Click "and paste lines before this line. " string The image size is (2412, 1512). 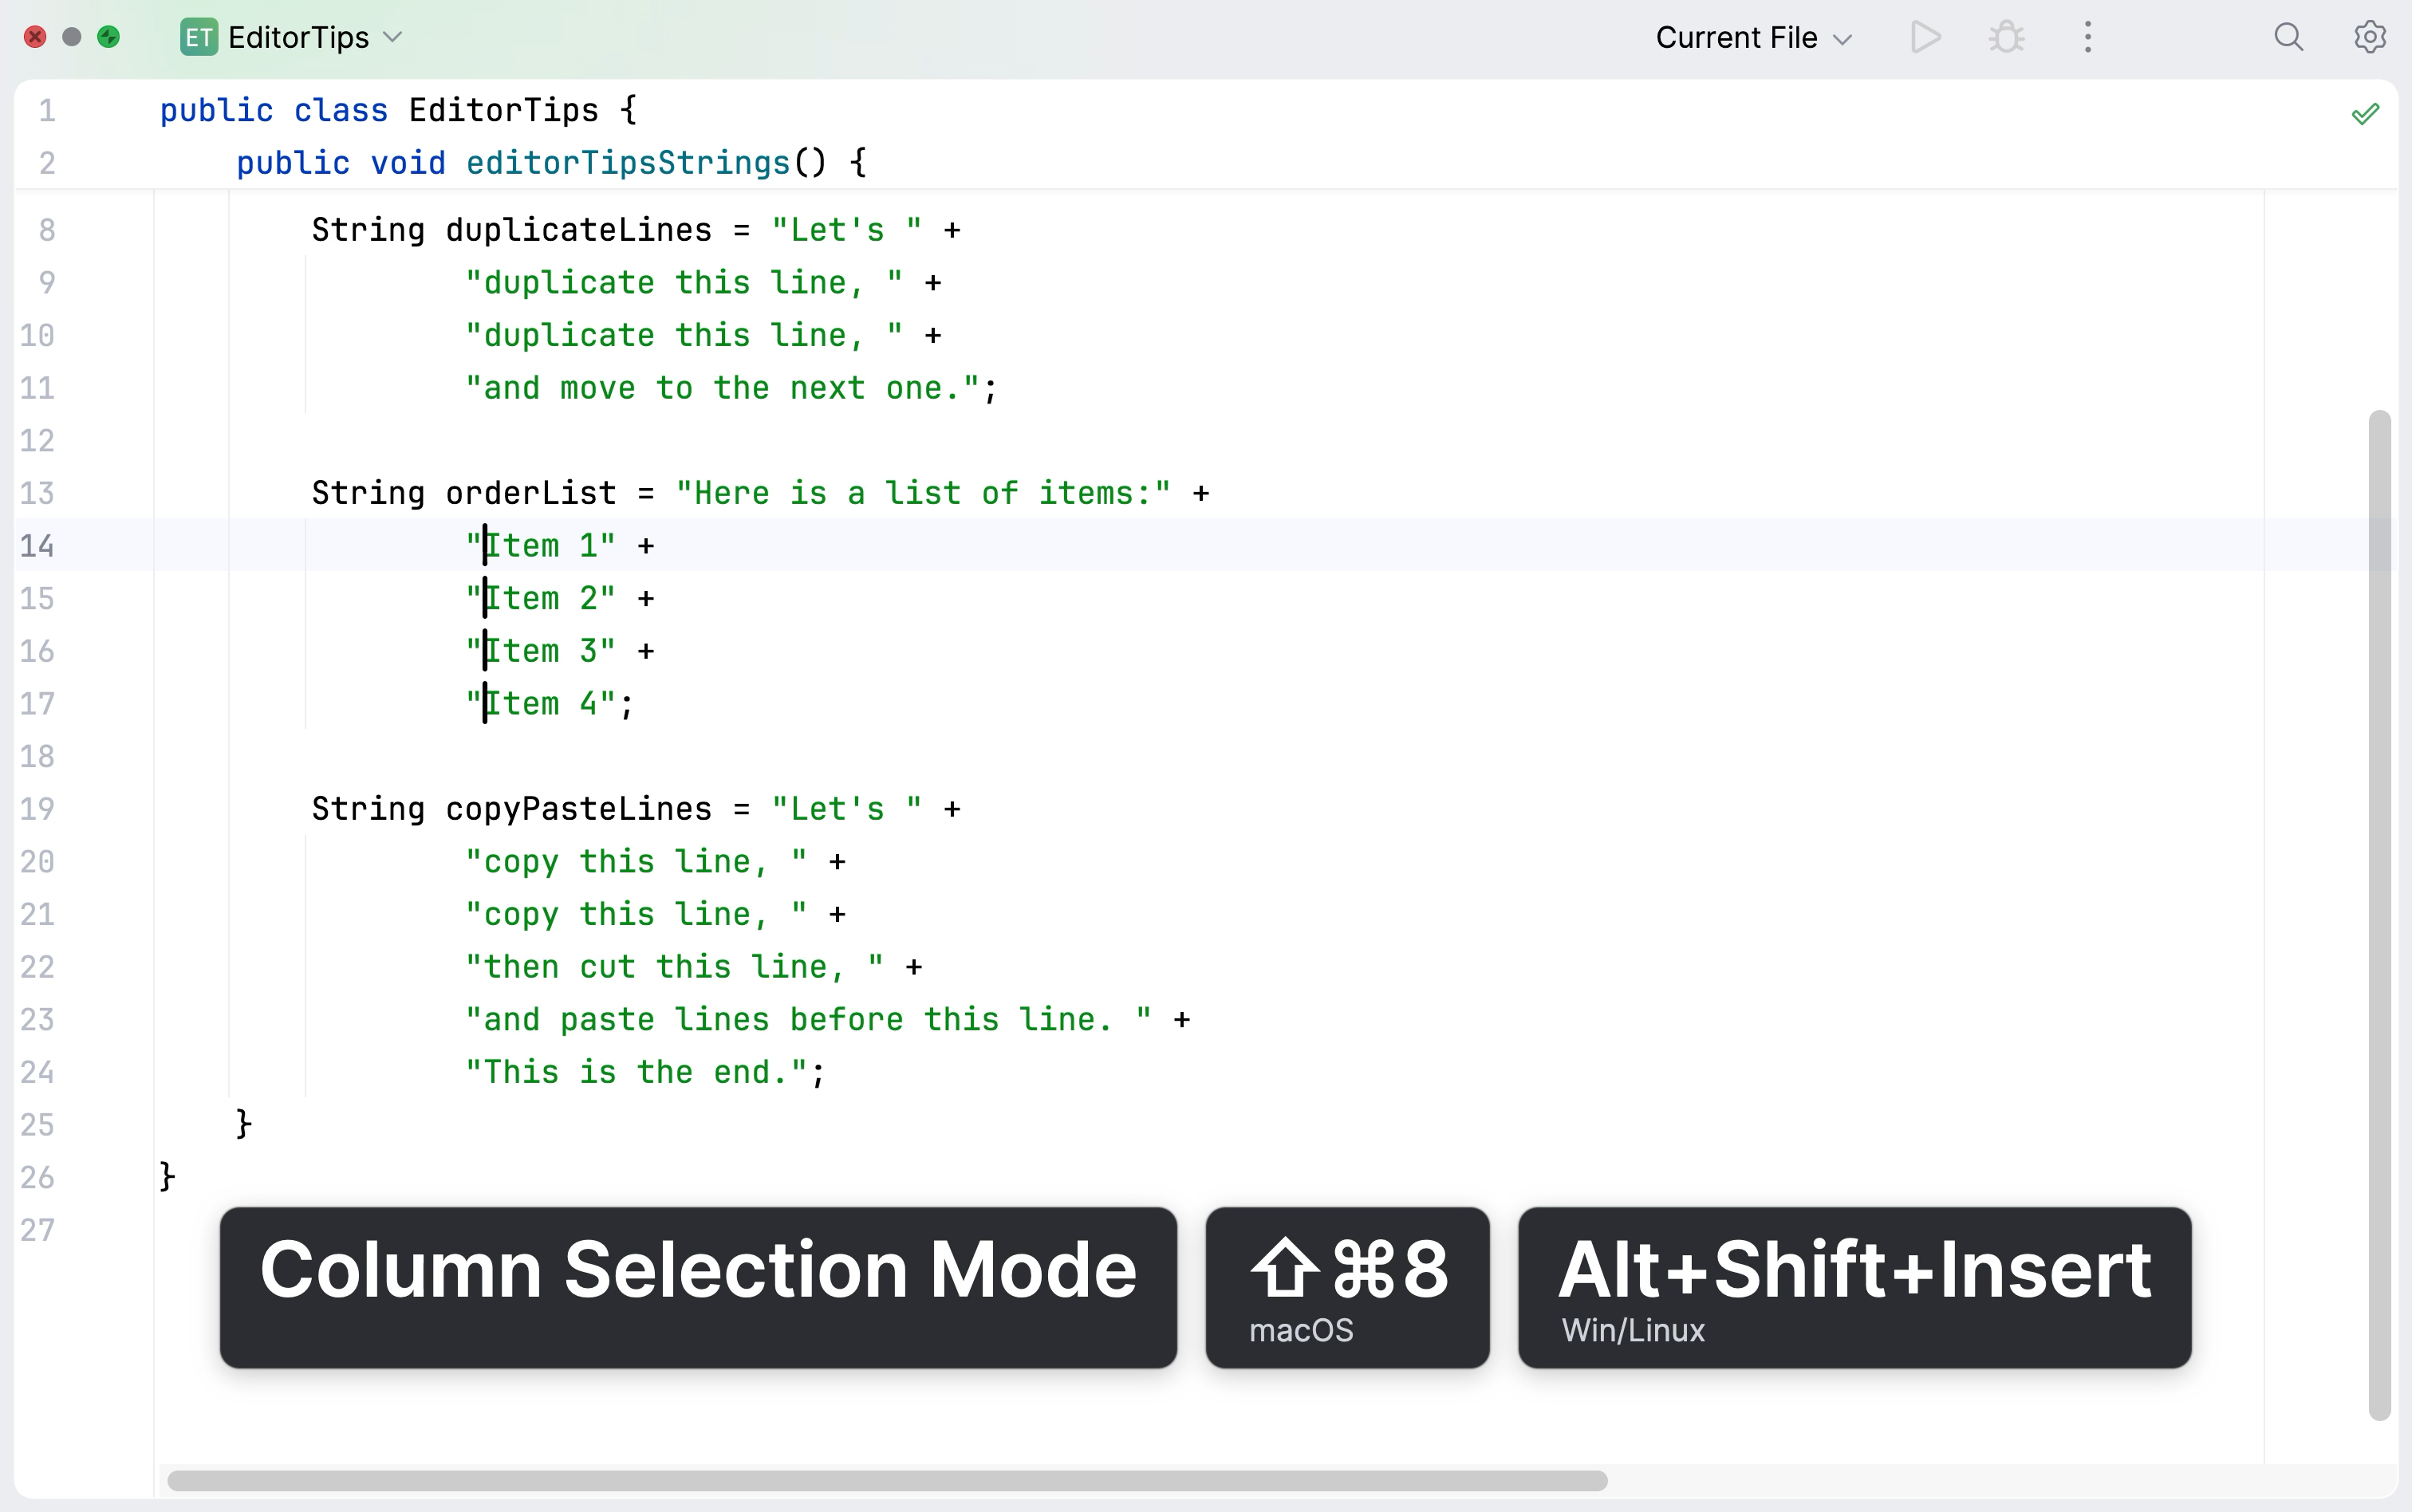tap(808, 1019)
